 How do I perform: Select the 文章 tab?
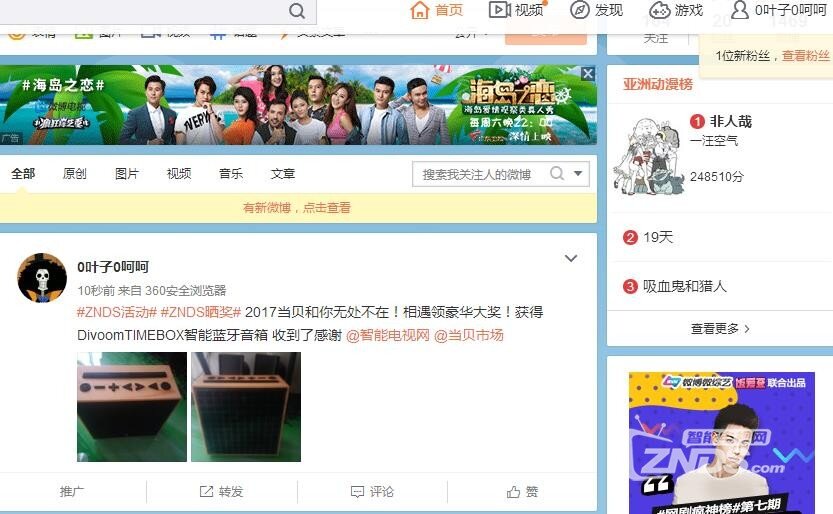(283, 174)
